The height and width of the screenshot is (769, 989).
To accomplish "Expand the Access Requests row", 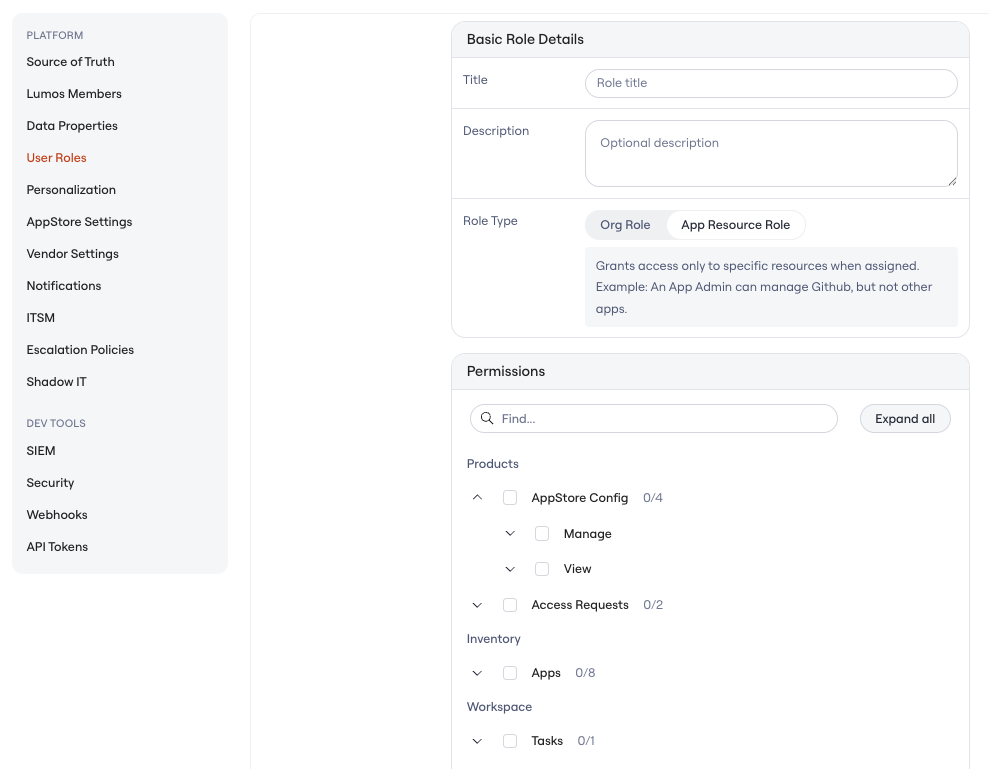I will (x=477, y=605).
